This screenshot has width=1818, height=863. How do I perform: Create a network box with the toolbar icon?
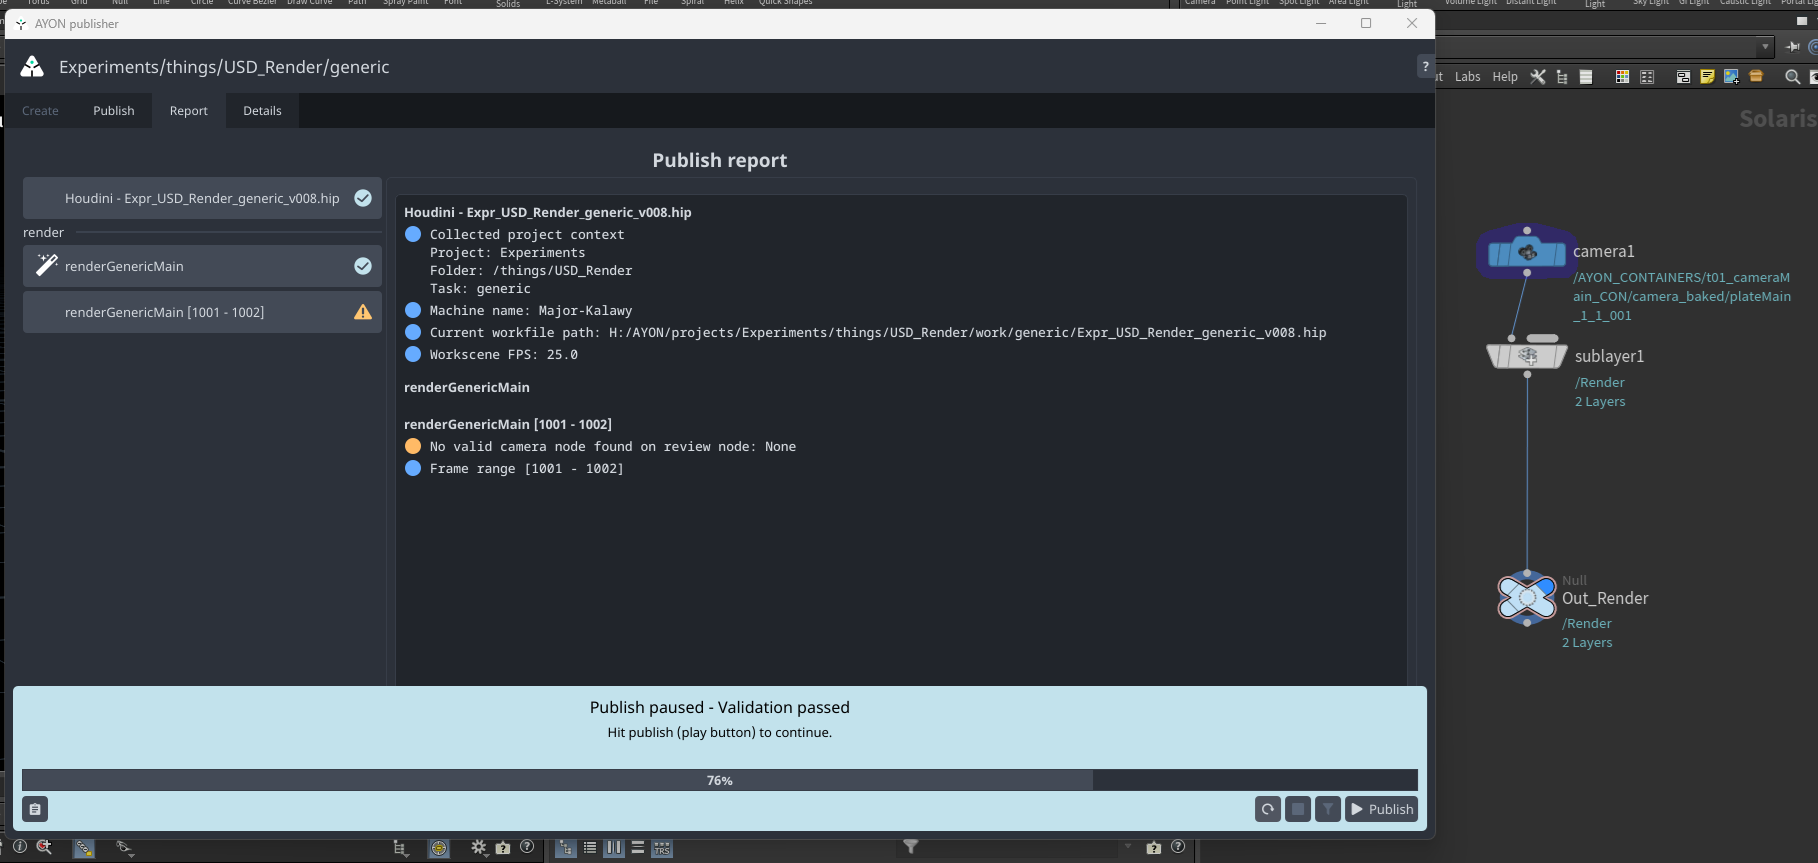[1683, 77]
